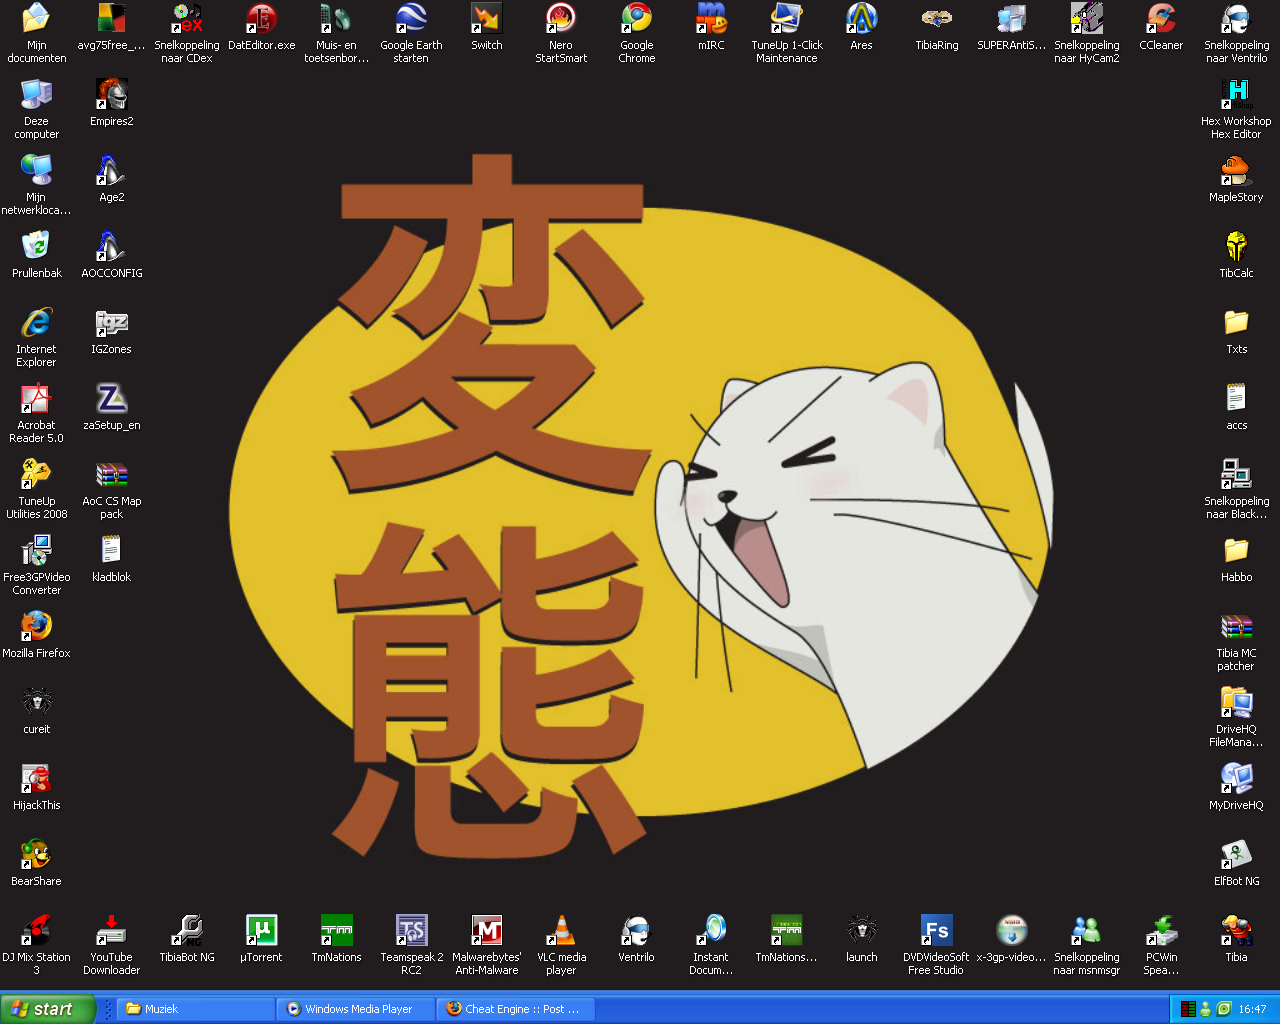Launch VLC media player icon
The height and width of the screenshot is (1024, 1280).
click(x=561, y=930)
